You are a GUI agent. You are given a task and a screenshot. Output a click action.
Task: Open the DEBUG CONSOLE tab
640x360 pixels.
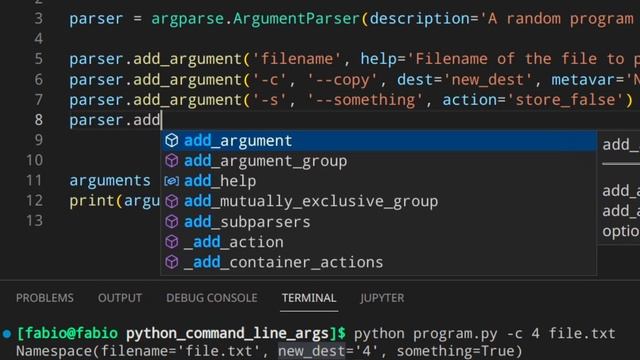[x=212, y=298]
